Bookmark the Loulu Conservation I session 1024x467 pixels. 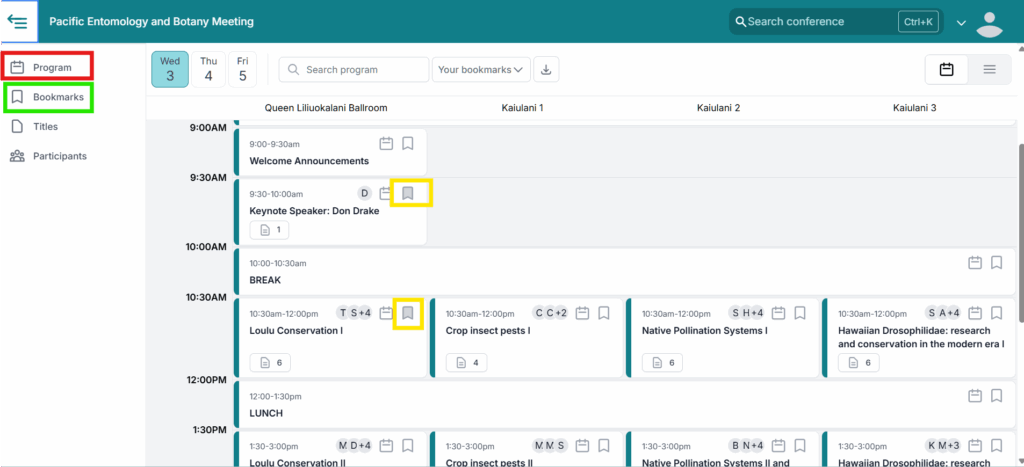(x=408, y=313)
